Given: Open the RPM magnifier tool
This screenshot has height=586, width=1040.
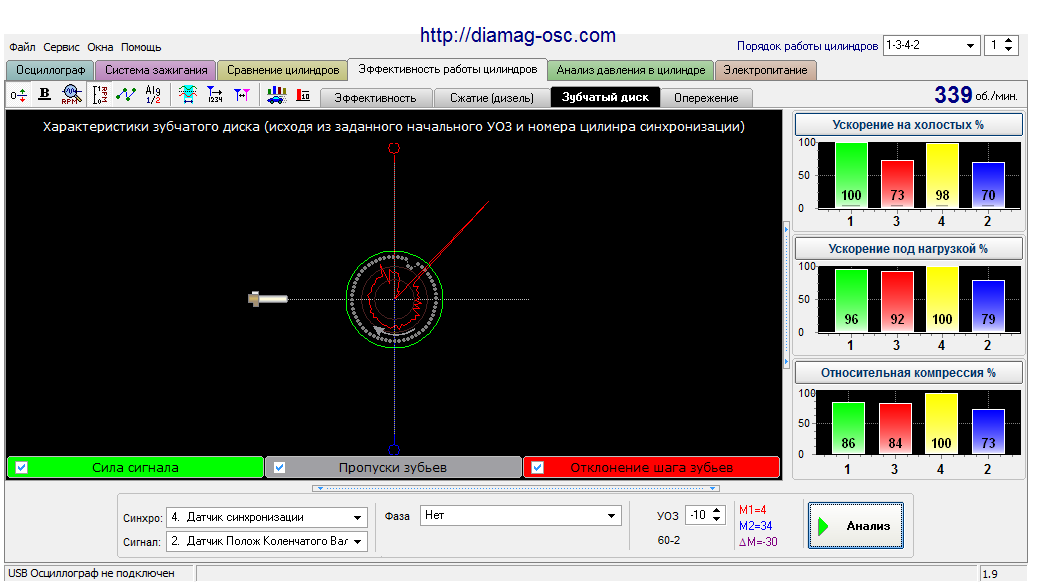Looking at the screenshot, I should (x=72, y=94).
